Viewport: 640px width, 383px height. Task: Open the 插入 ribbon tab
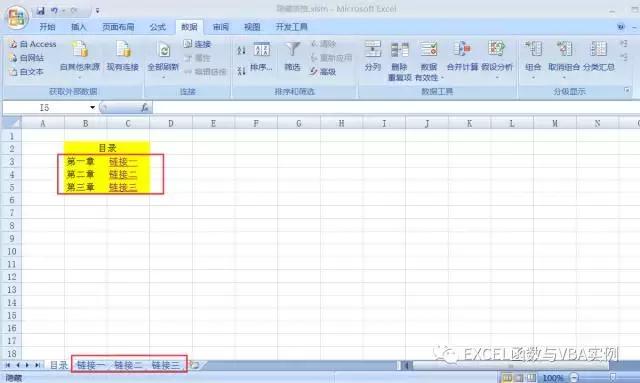78,27
